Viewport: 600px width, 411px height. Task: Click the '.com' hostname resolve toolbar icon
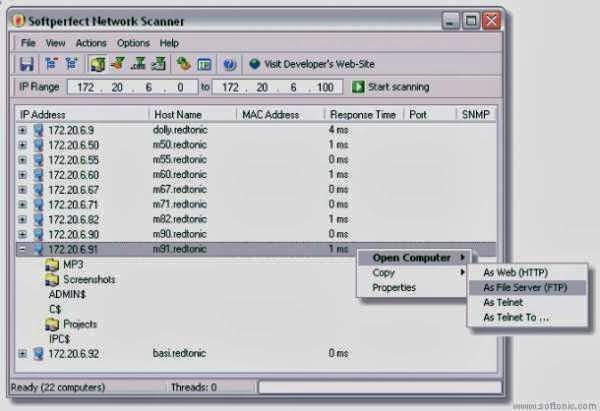point(138,64)
